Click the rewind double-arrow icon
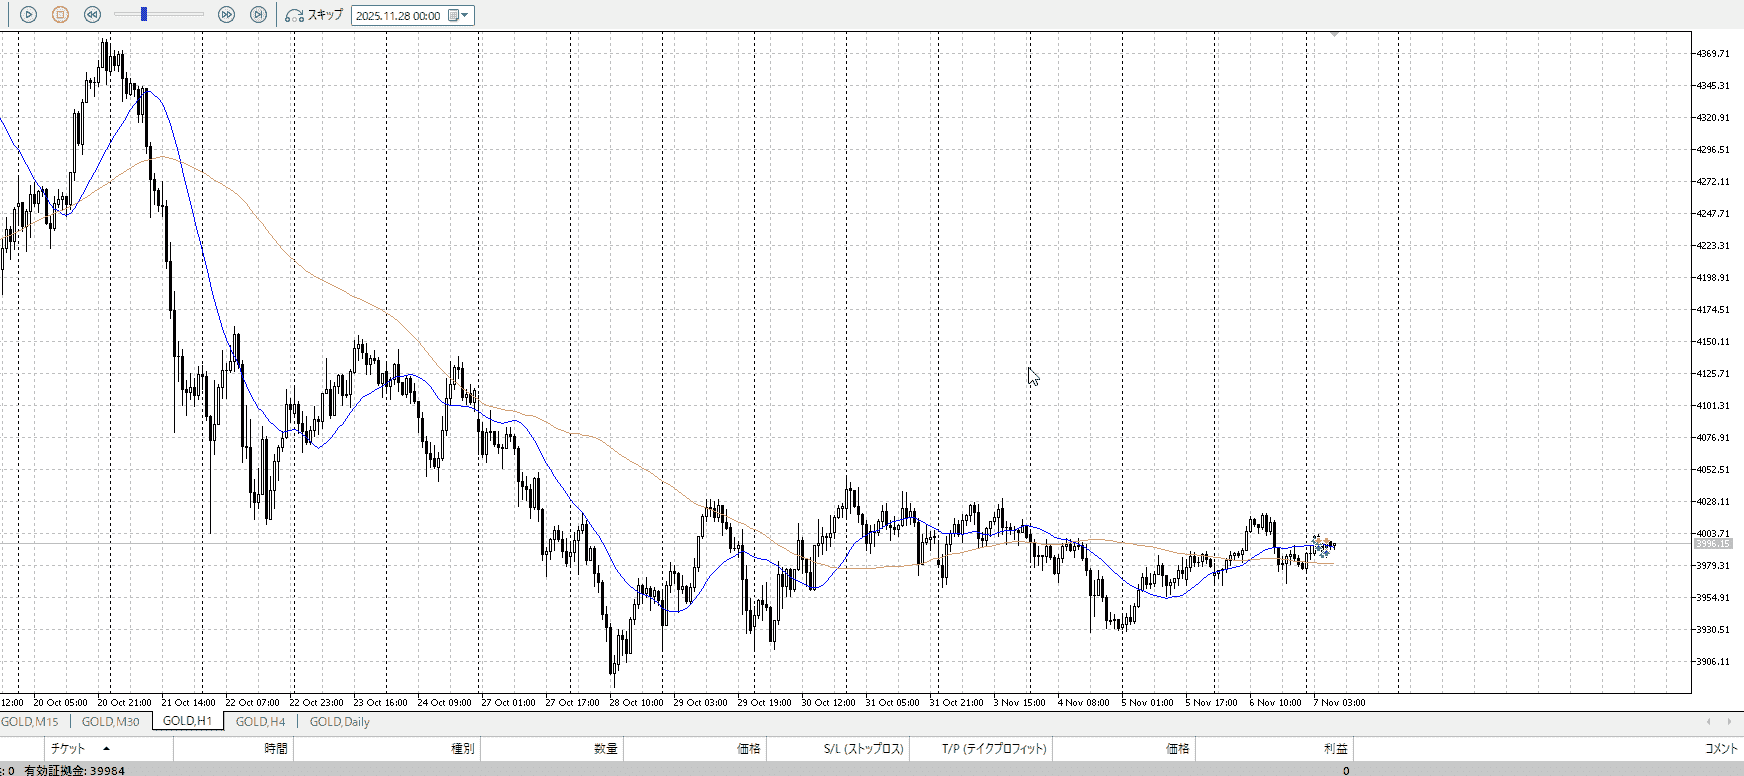 (92, 15)
